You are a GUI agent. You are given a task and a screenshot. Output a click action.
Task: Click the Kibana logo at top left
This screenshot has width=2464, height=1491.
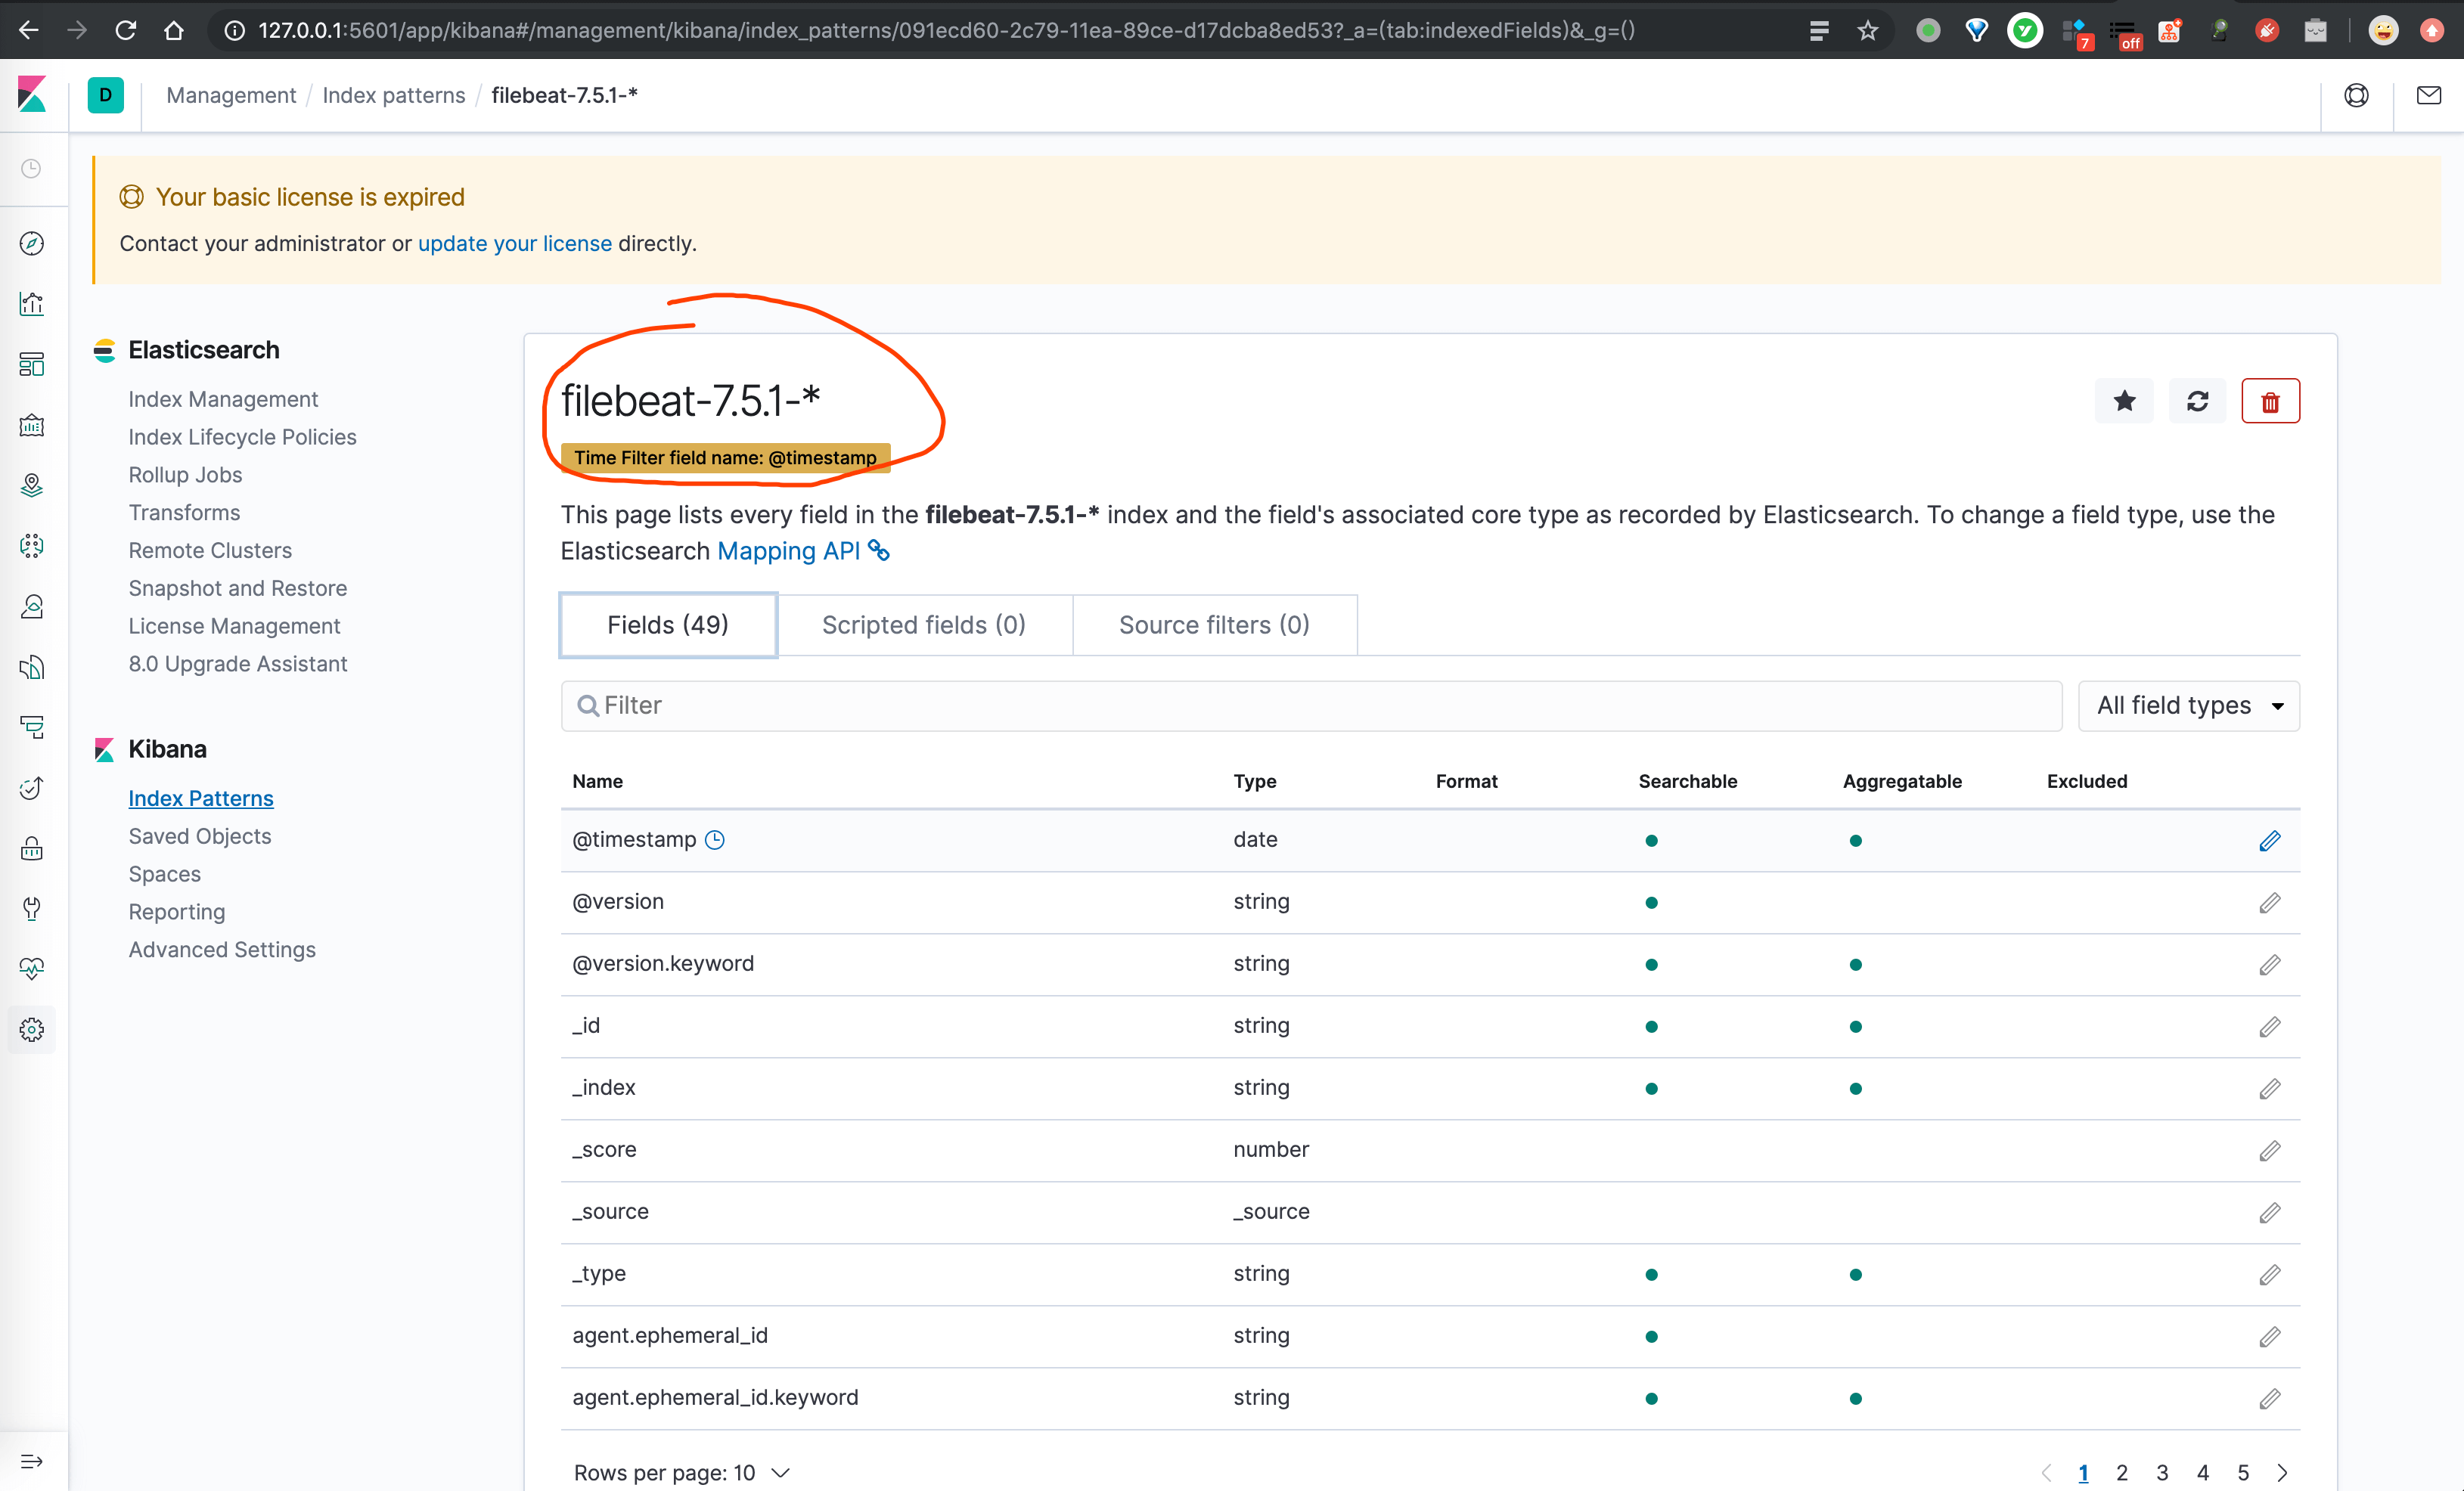[x=32, y=95]
